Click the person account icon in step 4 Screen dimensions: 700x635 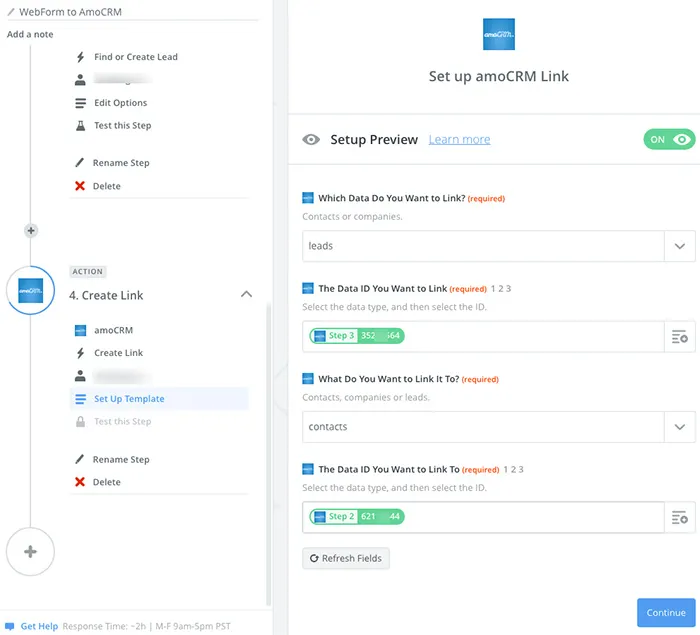80,376
